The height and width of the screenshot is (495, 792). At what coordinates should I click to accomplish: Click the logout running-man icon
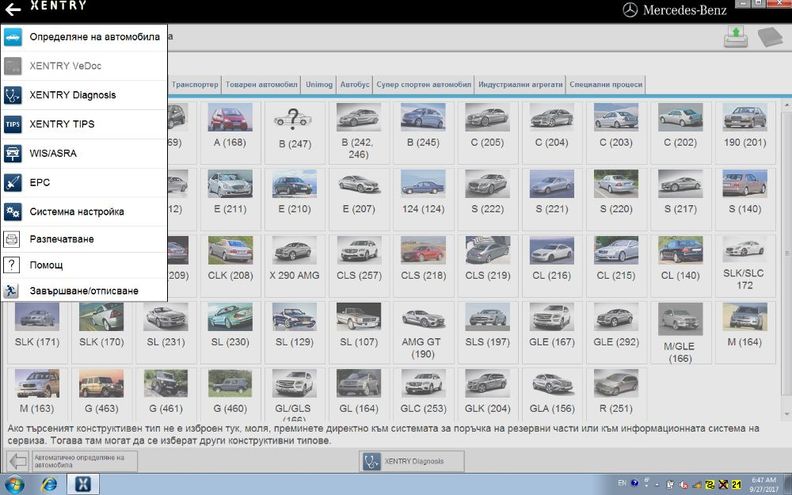click(x=11, y=290)
